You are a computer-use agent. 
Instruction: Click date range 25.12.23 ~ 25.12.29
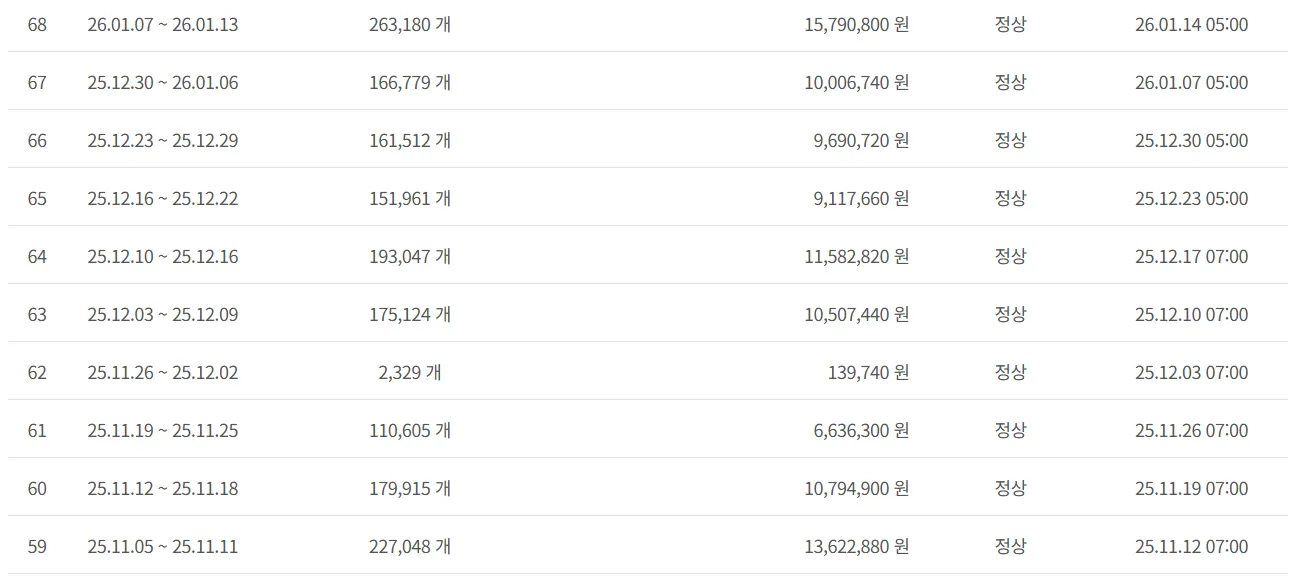163,141
